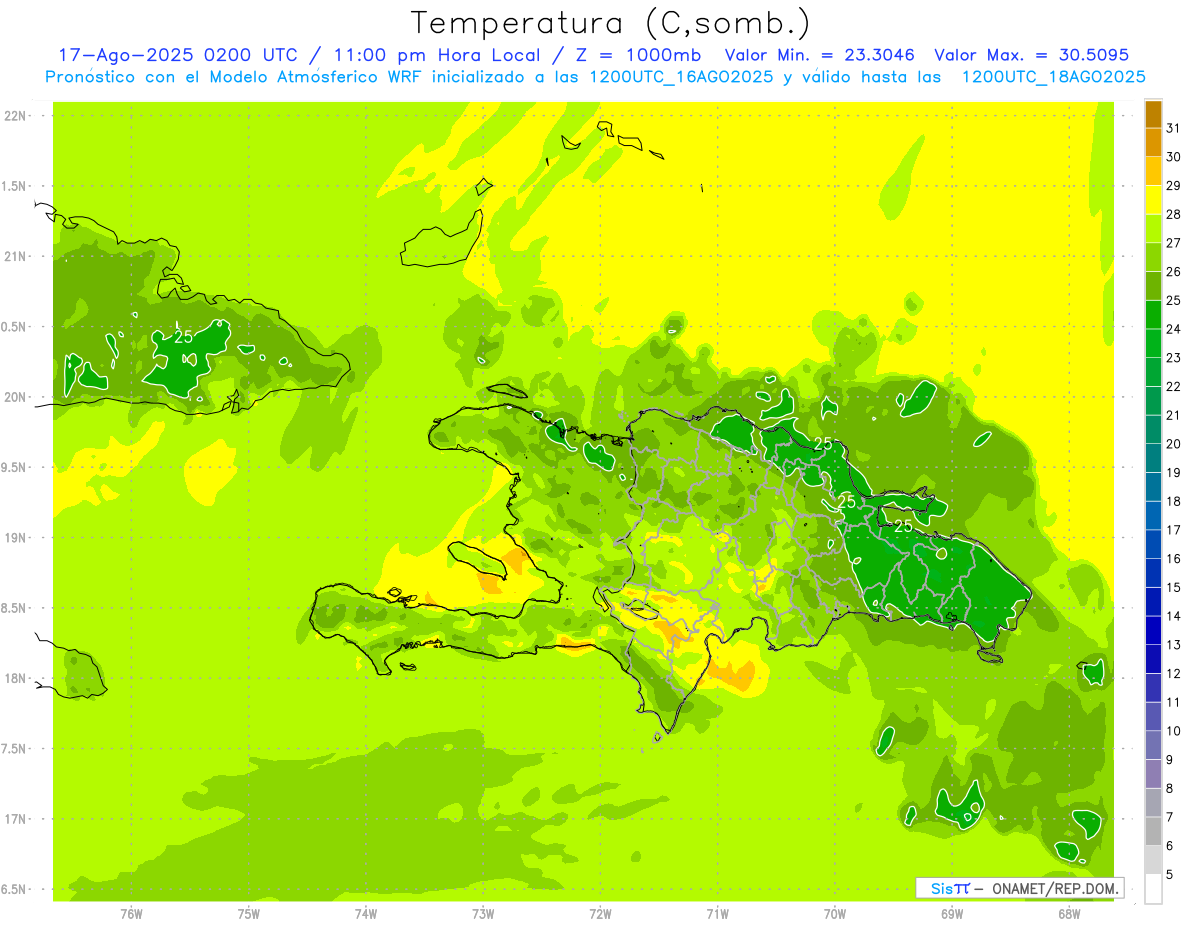Screen dimensions: 1200x927
Task: Pick the orange legend swatch between 30 and 31
Action: 1153,143
